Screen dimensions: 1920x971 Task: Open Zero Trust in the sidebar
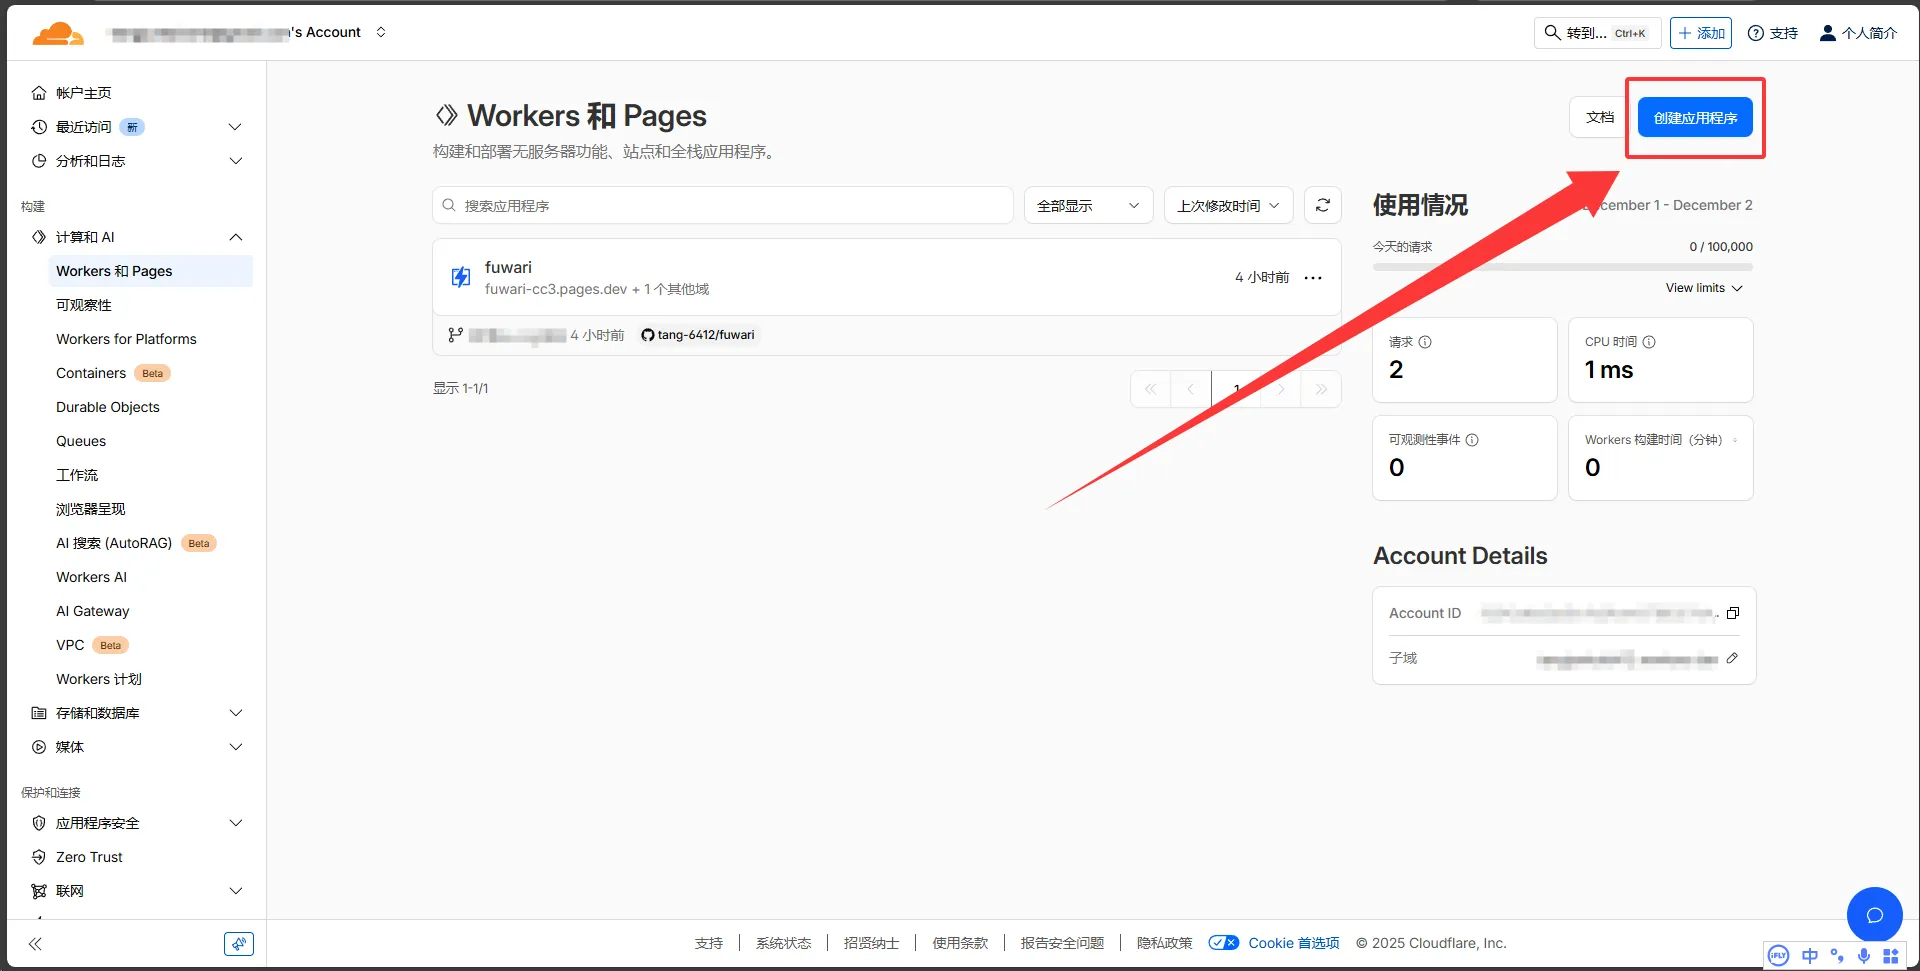[89, 857]
